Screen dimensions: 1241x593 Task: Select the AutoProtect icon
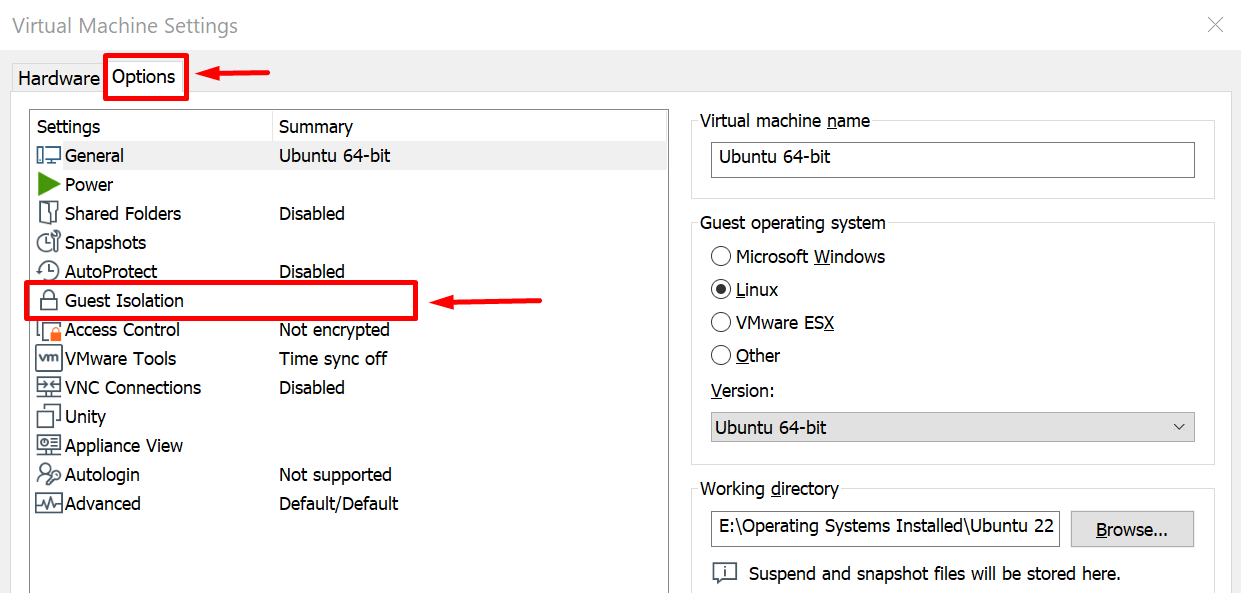49,271
